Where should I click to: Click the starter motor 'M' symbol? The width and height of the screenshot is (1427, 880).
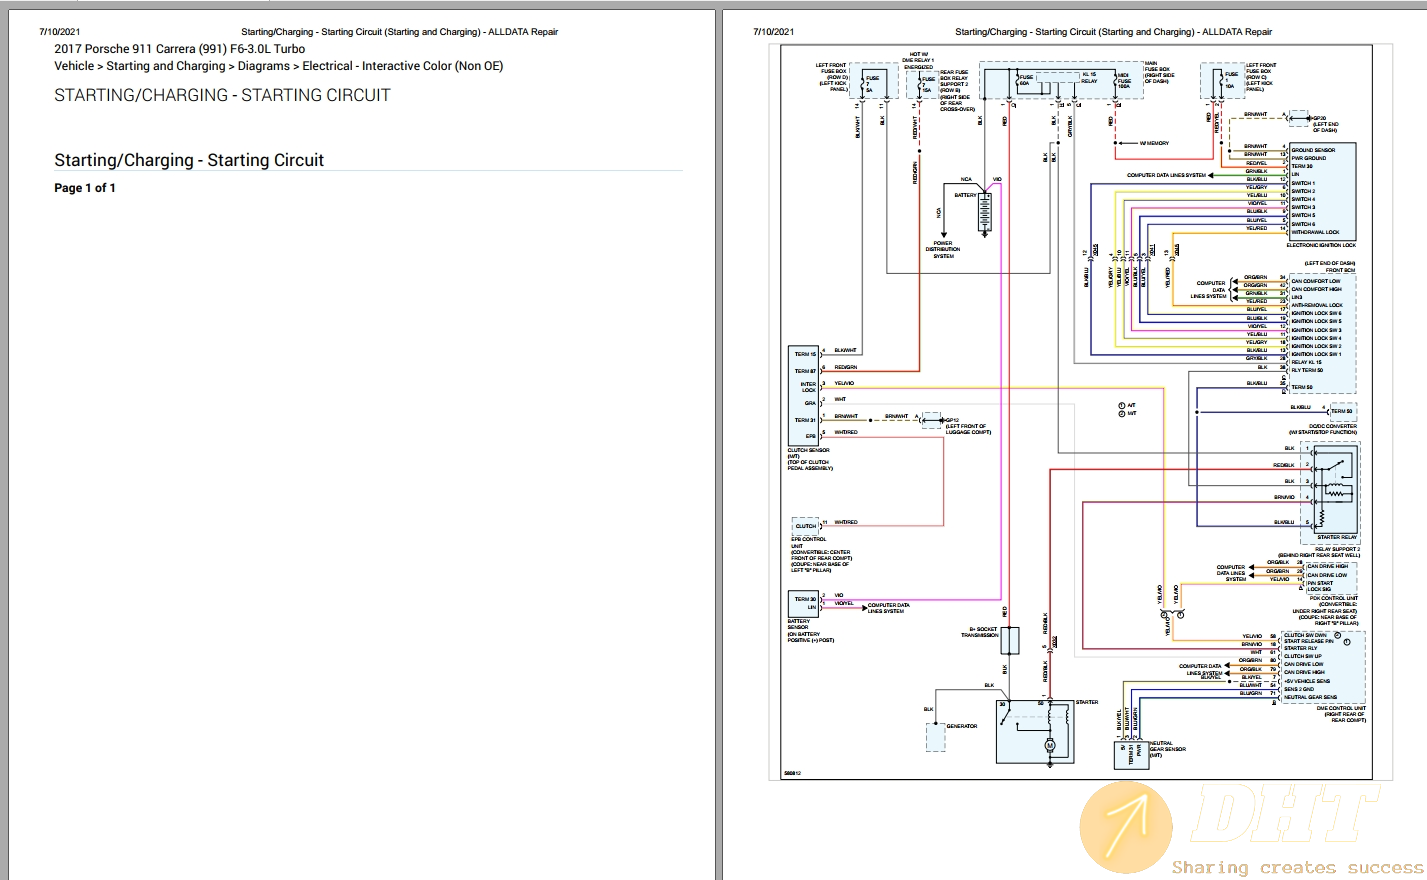pyautogui.click(x=1050, y=745)
